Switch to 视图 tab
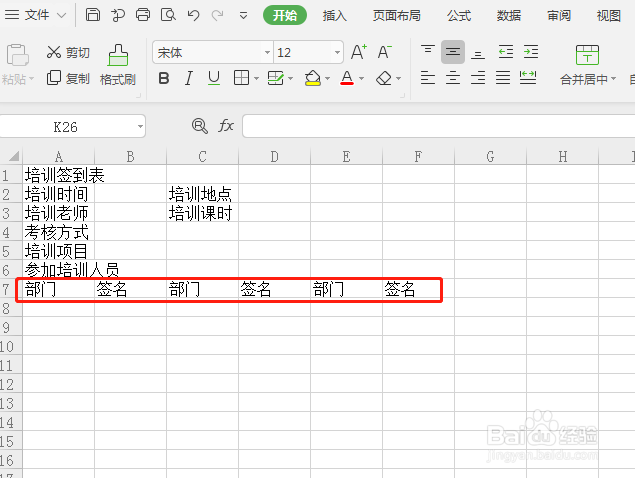 [609, 15]
